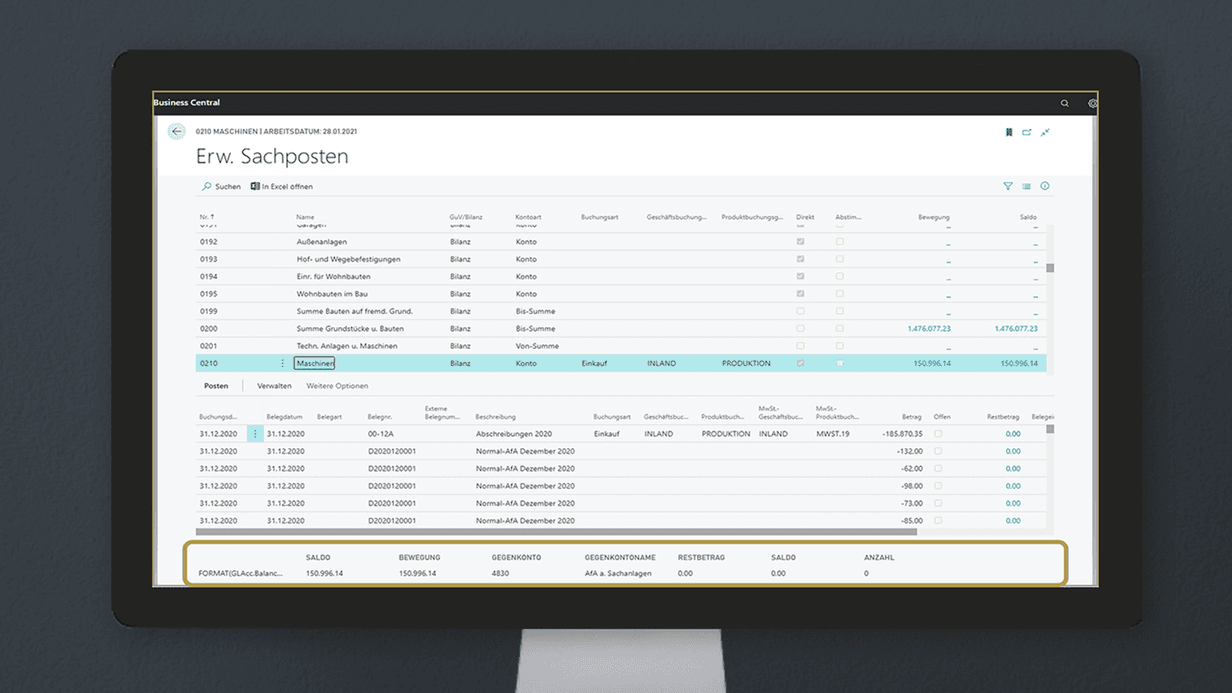Image resolution: width=1232 pixels, height=693 pixels.
Task: Open the Verwalten menu
Action: coord(274,386)
